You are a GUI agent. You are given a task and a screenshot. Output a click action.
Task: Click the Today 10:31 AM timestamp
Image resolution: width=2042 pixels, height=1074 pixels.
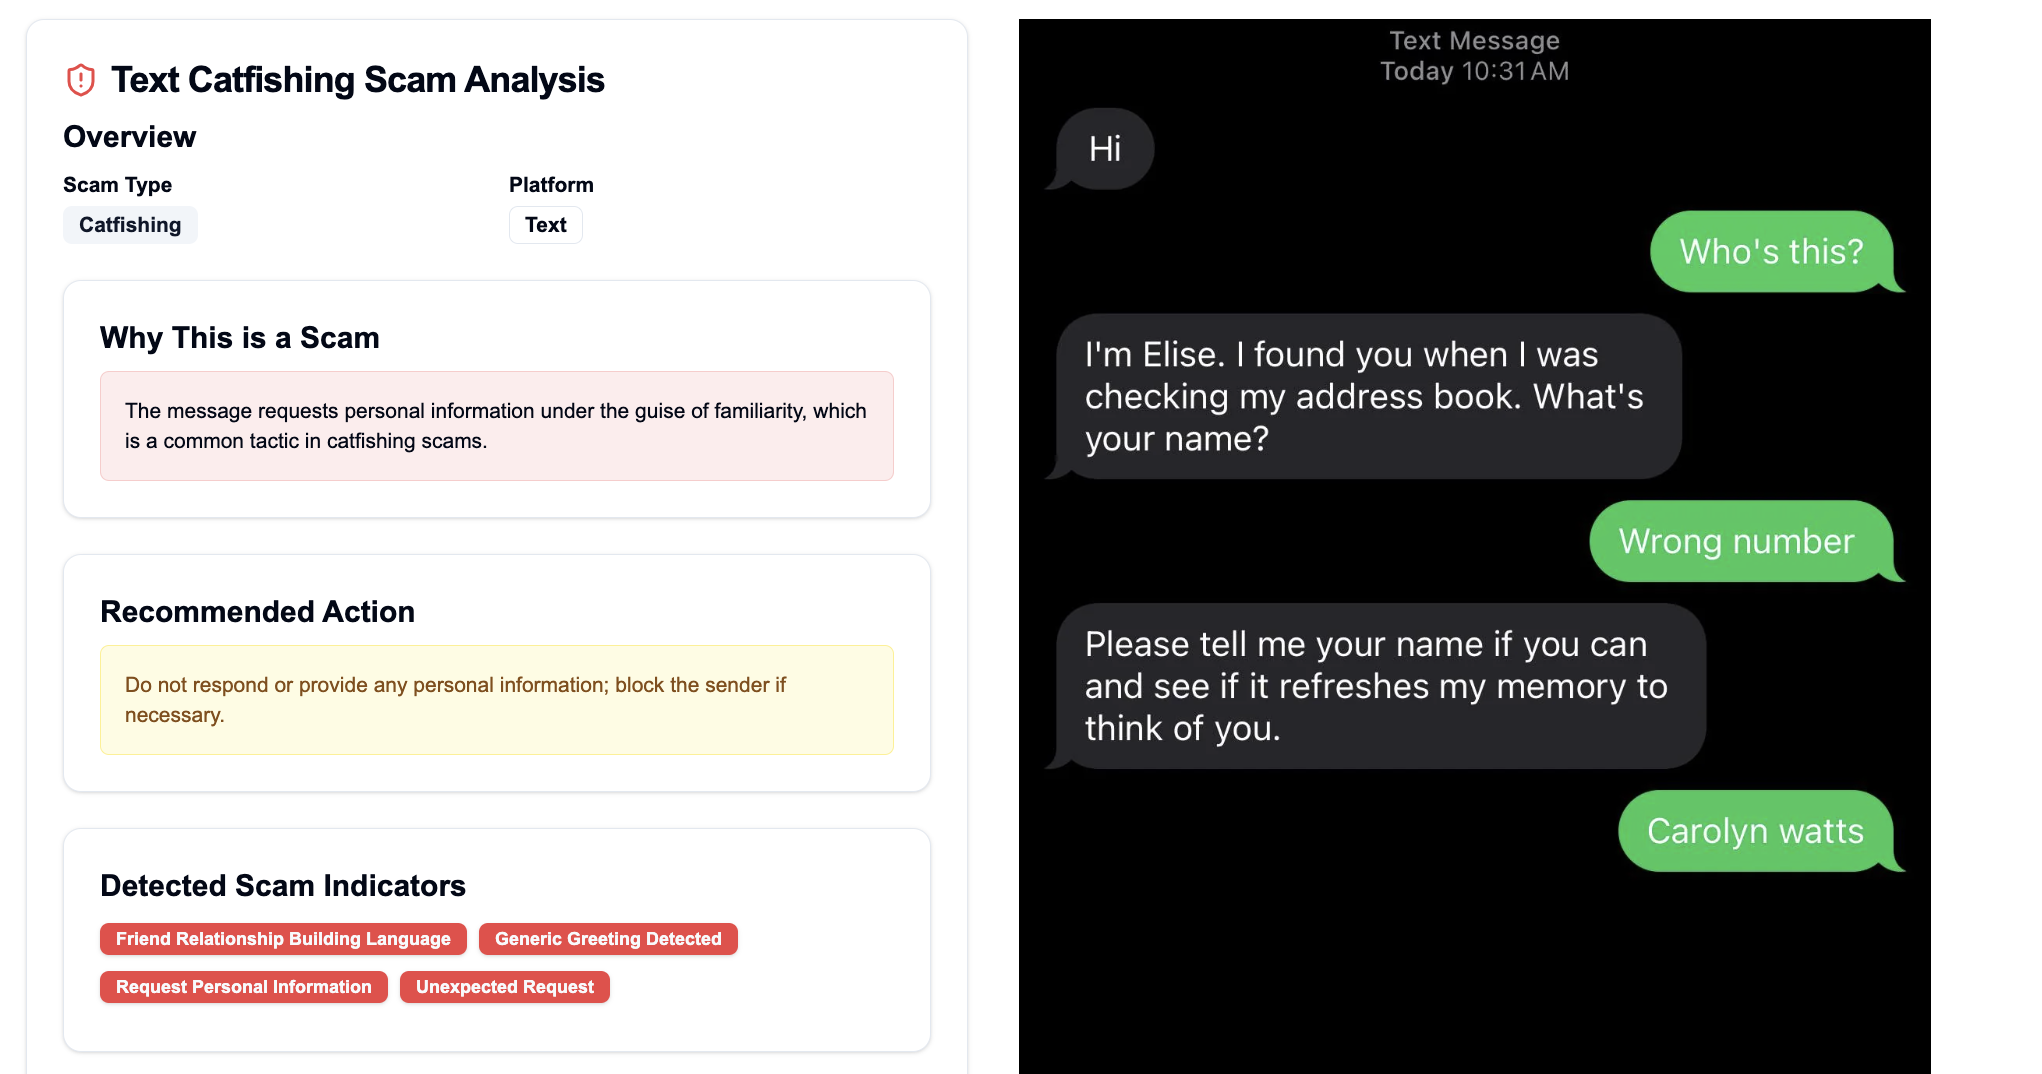click(x=1475, y=71)
